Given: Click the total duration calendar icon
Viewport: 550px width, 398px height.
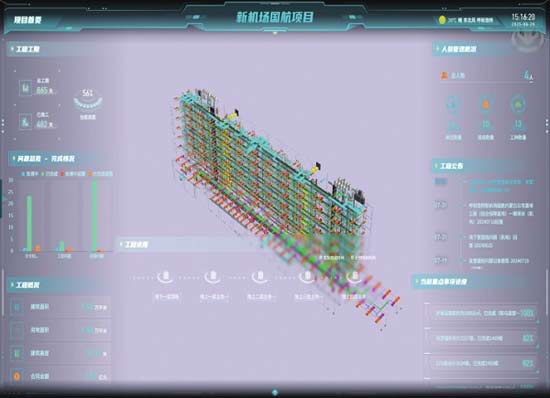Looking at the screenshot, I should tap(25, 87).
